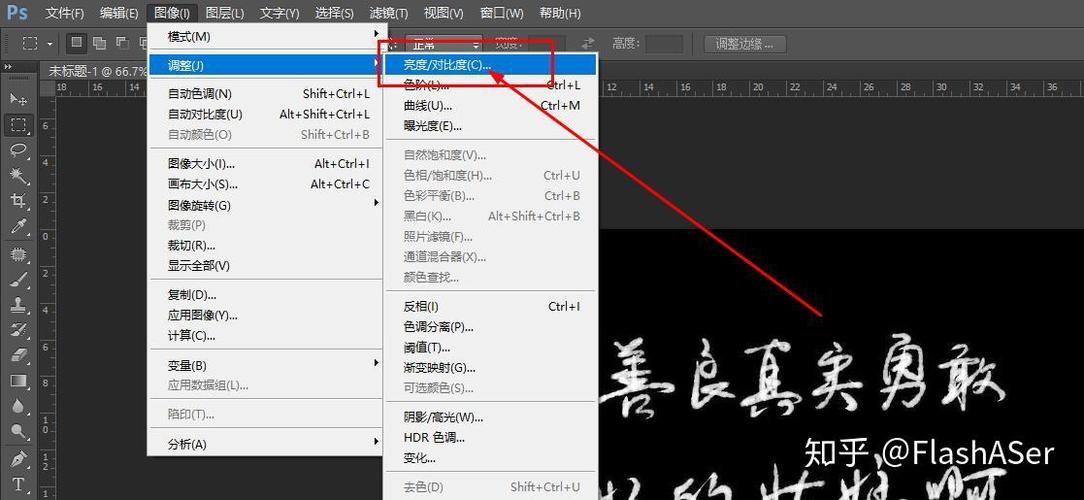Viewport: 1084px width, 500px height.
Task: Select the Crop tool
Action: pos(19,201)
